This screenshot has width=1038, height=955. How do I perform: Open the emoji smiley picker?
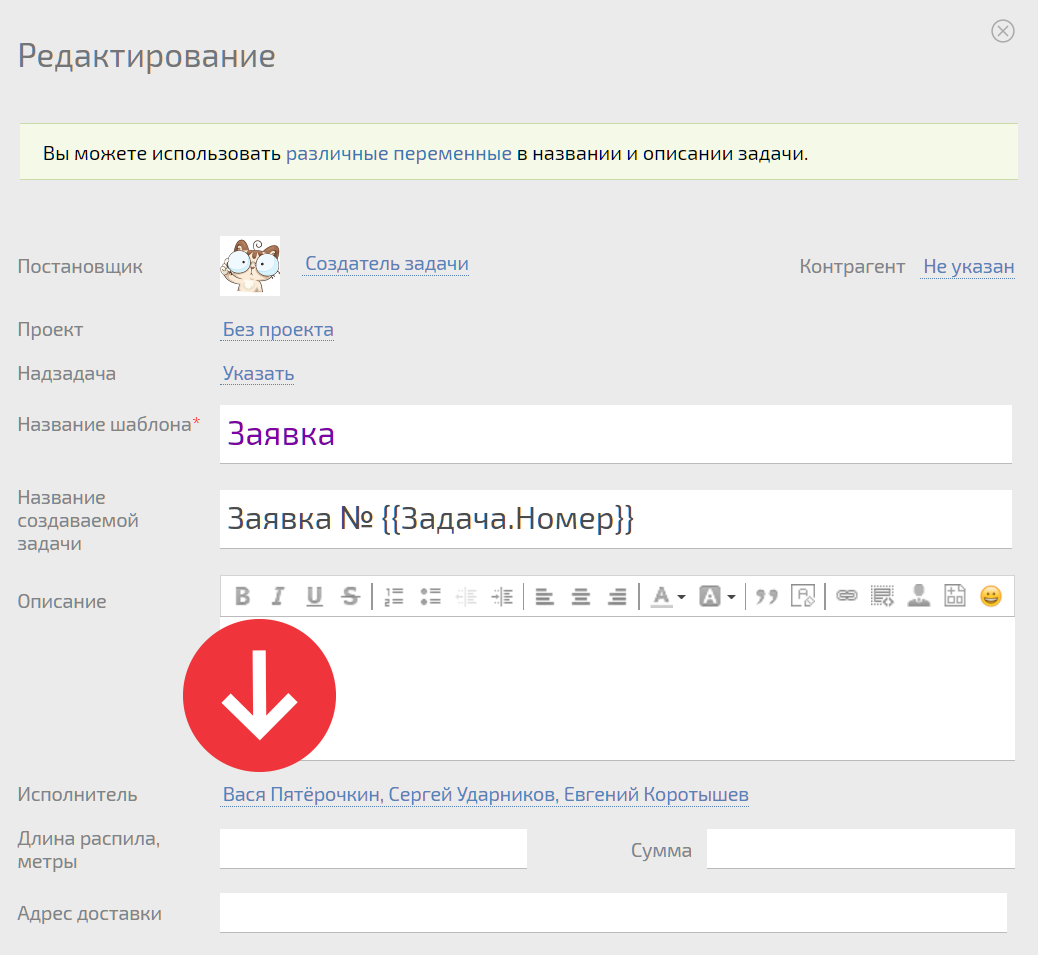[x=991, y=596]
